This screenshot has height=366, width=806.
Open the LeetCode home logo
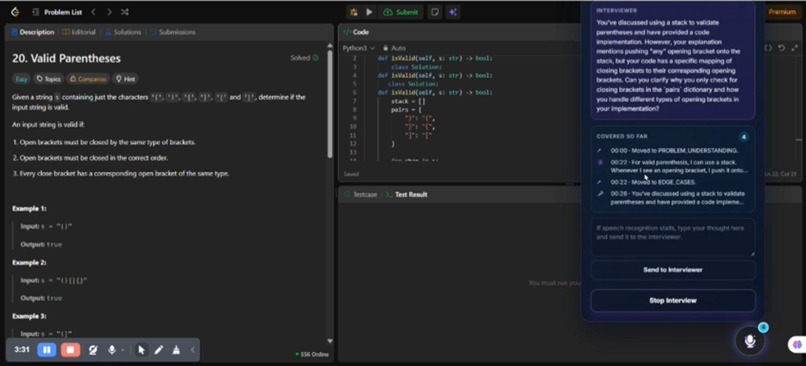[15, 12]
